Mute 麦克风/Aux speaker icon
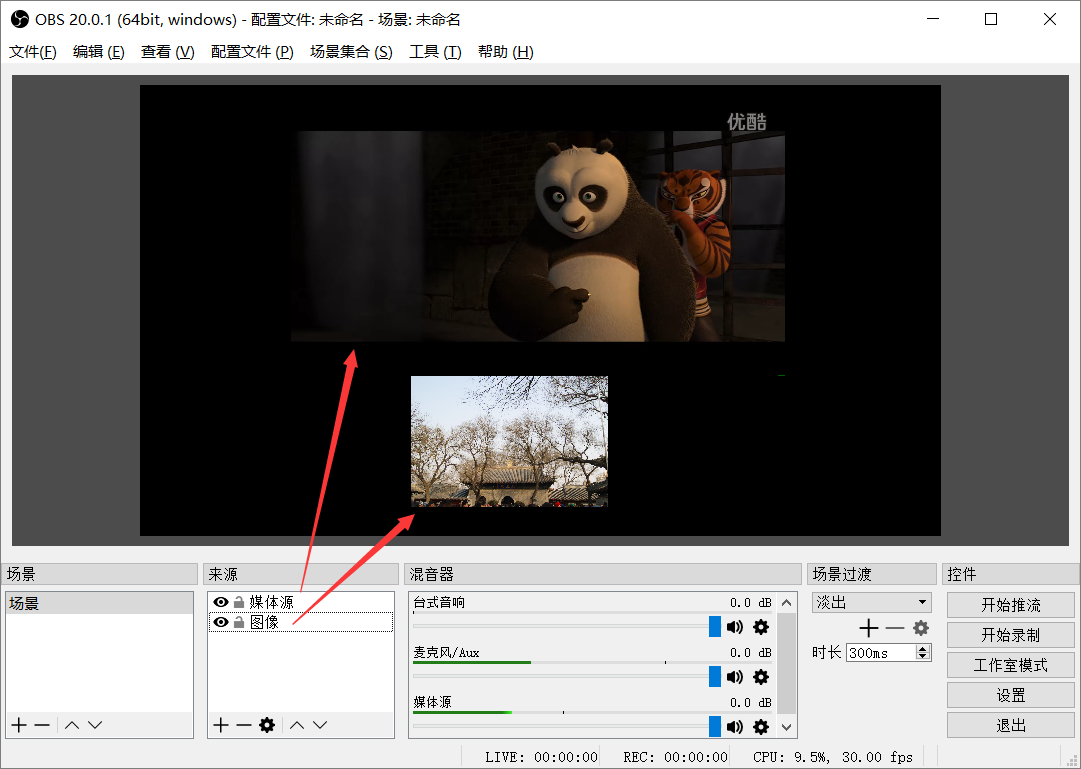The image size is (1081, 769). point(735,677)
